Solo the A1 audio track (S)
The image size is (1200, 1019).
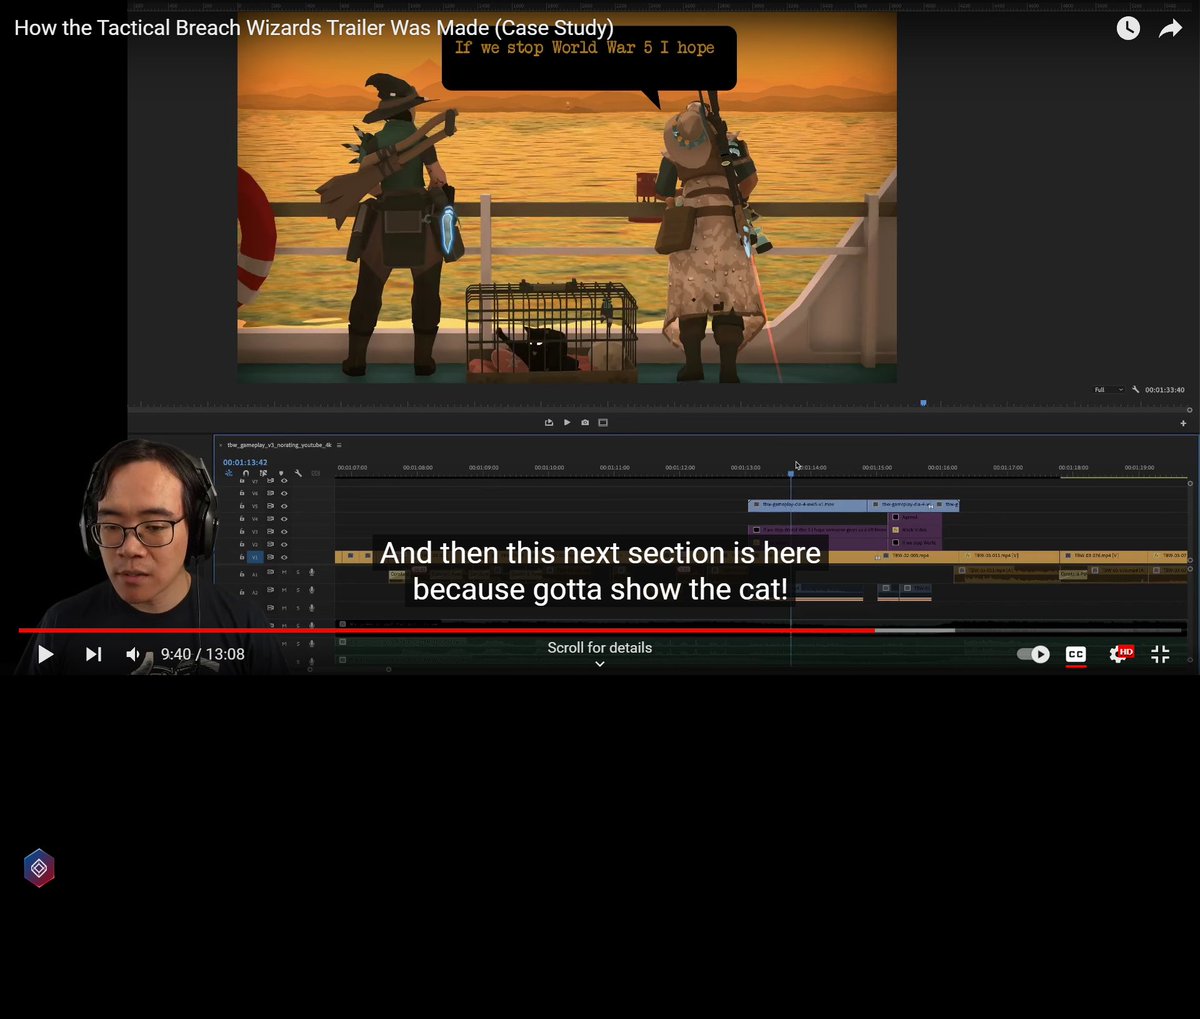tap(298, 573)
